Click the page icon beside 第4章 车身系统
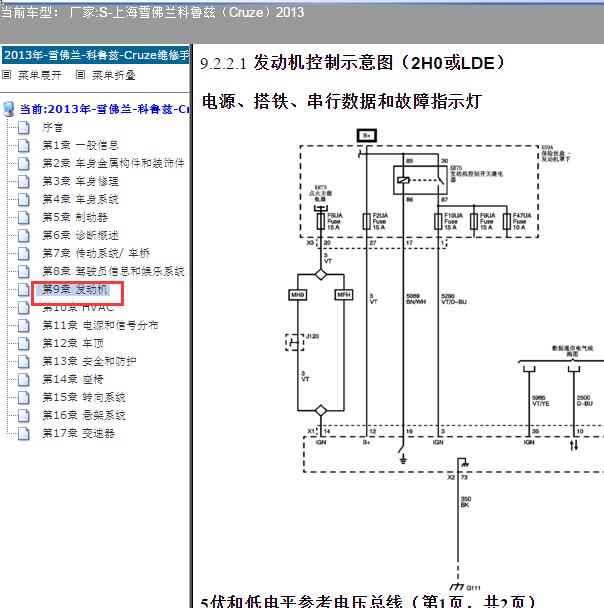Viewport: 604px width, 608px height. 24,199
